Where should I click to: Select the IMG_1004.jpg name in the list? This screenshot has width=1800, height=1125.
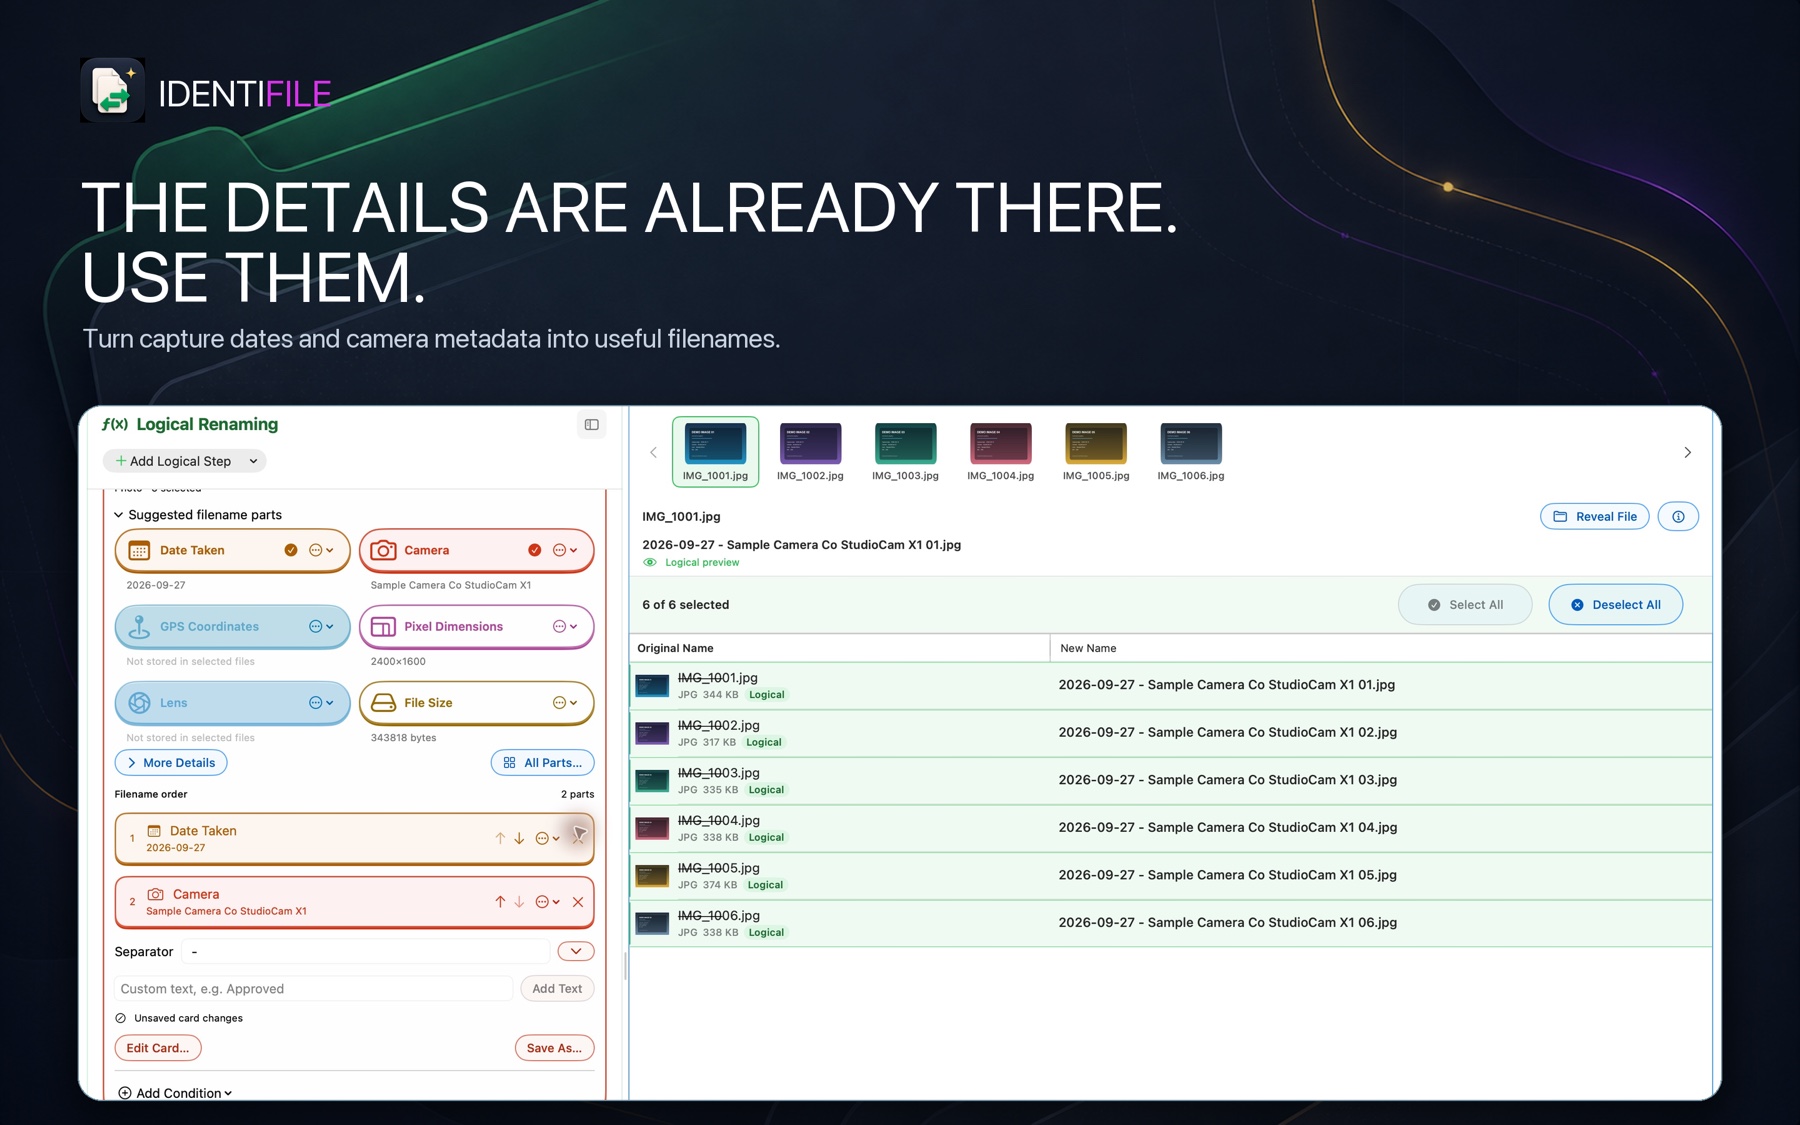coord(719,821)
